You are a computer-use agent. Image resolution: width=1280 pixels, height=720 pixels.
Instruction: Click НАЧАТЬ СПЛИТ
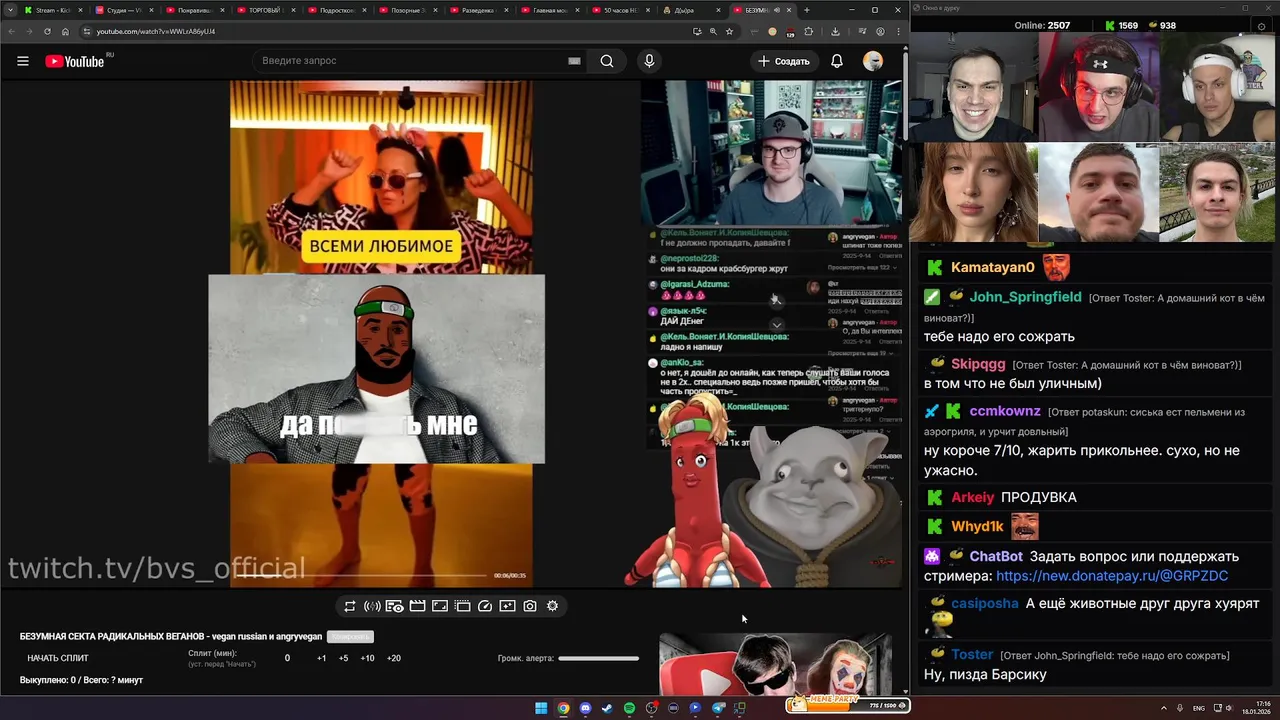(x=58, y=658)
